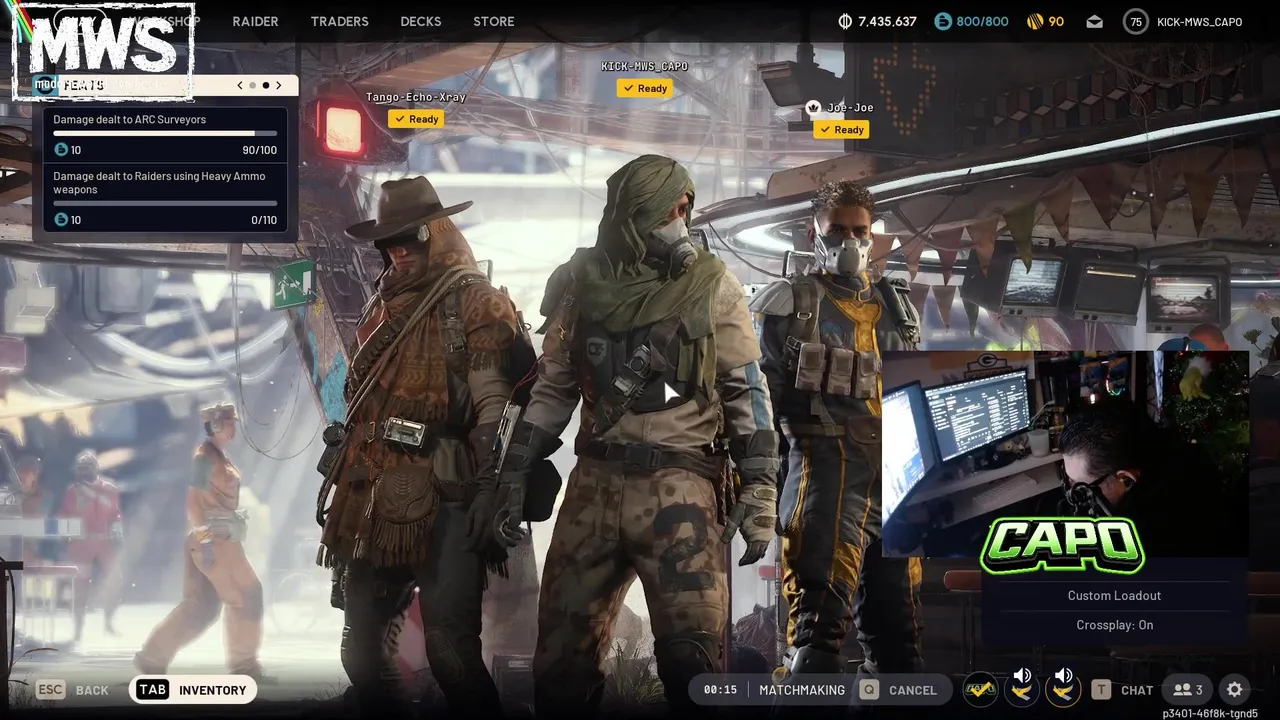Click the Heavy Ammo feat progress bar
1280x720 pixels.
(x=165, y=203)
